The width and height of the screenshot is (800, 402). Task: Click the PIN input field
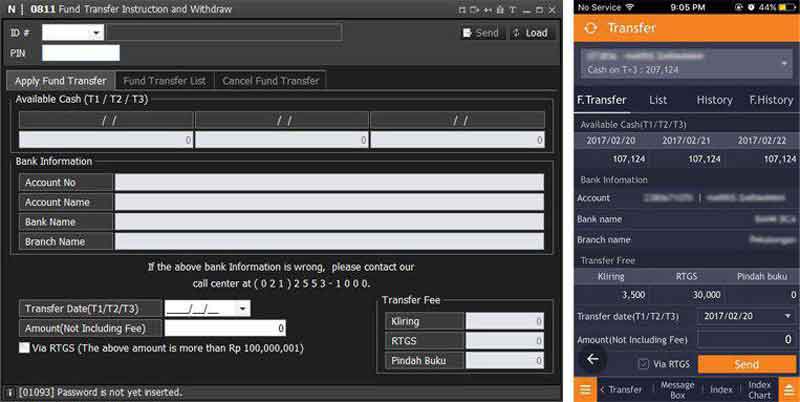[80, 53]
